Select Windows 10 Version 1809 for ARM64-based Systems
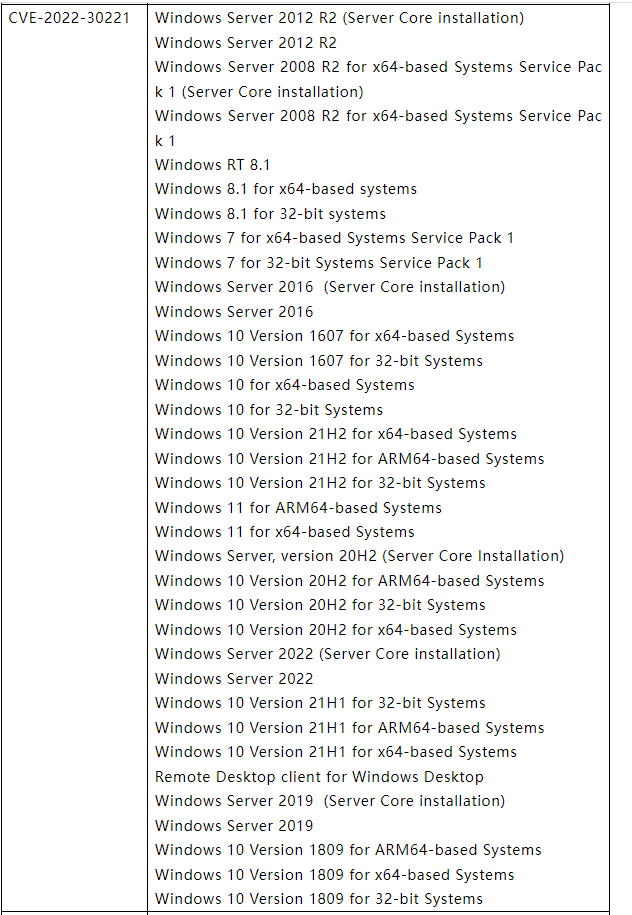This screenshot has height=915, width=632. point(348,851)
